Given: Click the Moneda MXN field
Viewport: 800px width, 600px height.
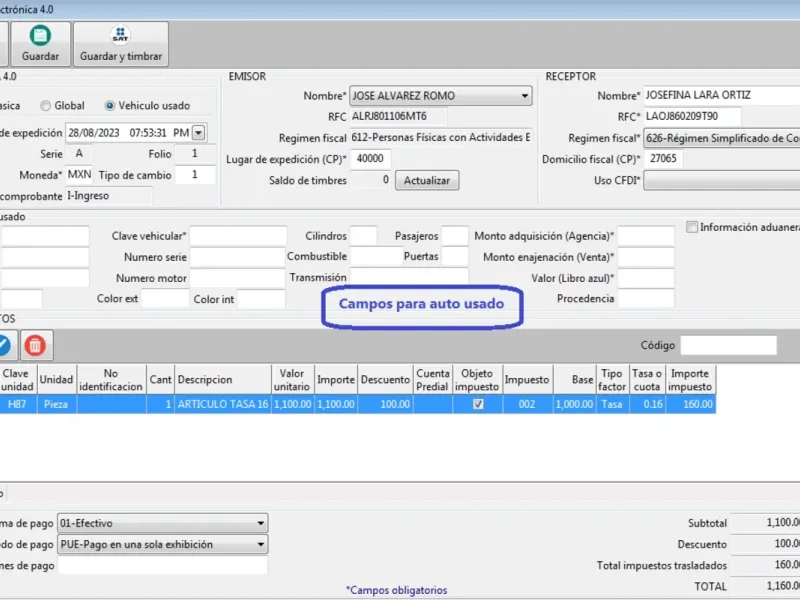Looking at the screenshot, I should tap(79, 174).
